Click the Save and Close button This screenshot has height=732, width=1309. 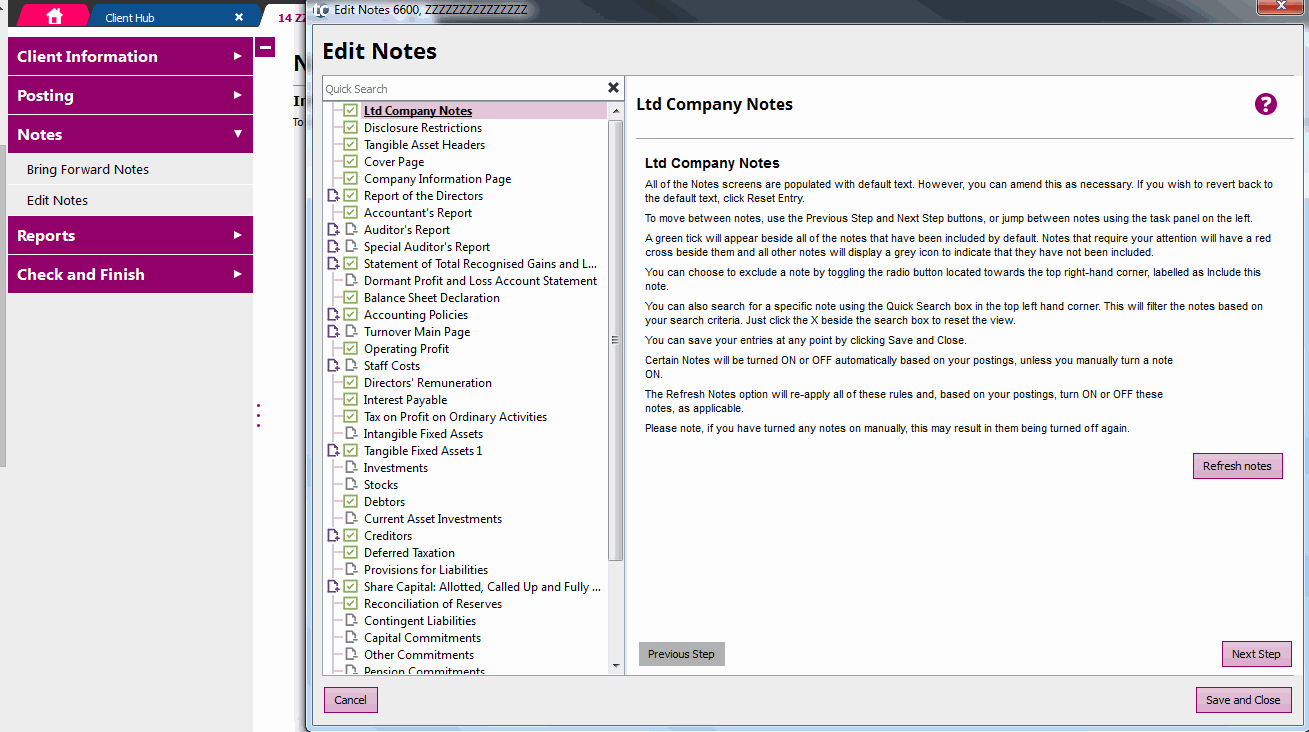pos(1243,700)
